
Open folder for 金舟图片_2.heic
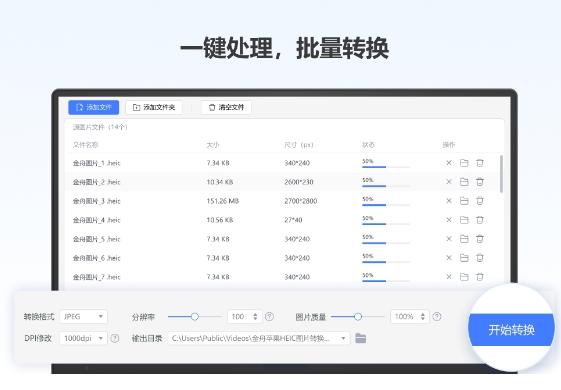464,182
